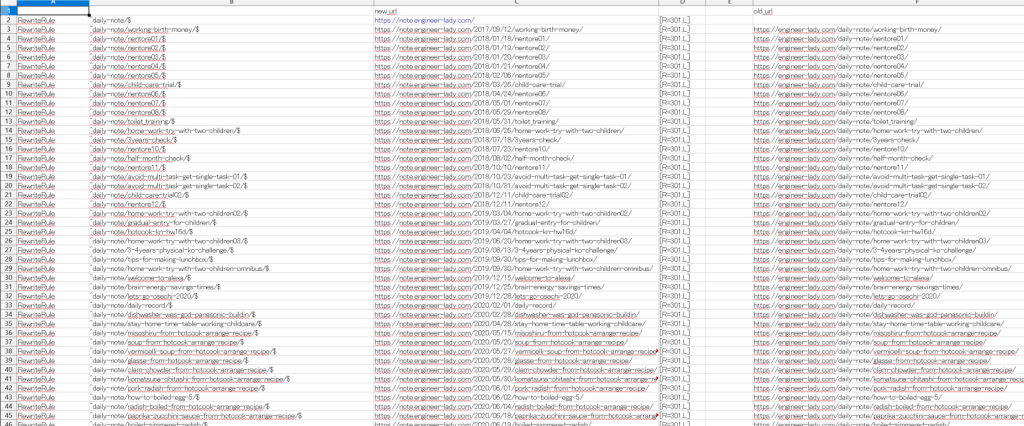Select the 2018/10/23/avoid-multi-task-get-single-task-01/ new URL cell

pos(516,176)
